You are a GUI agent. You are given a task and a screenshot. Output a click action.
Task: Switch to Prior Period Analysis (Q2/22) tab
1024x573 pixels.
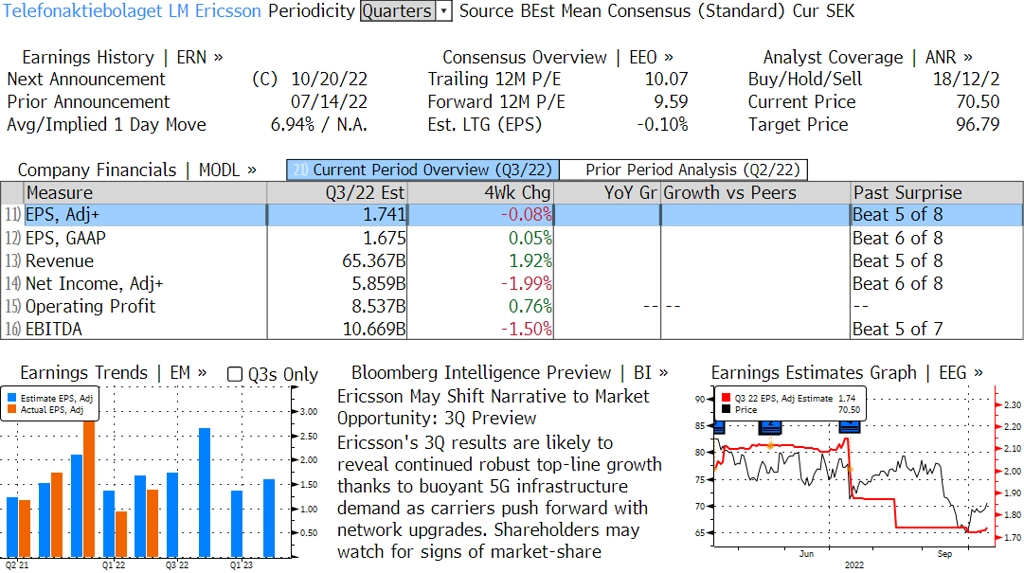(x=684, y=170)
